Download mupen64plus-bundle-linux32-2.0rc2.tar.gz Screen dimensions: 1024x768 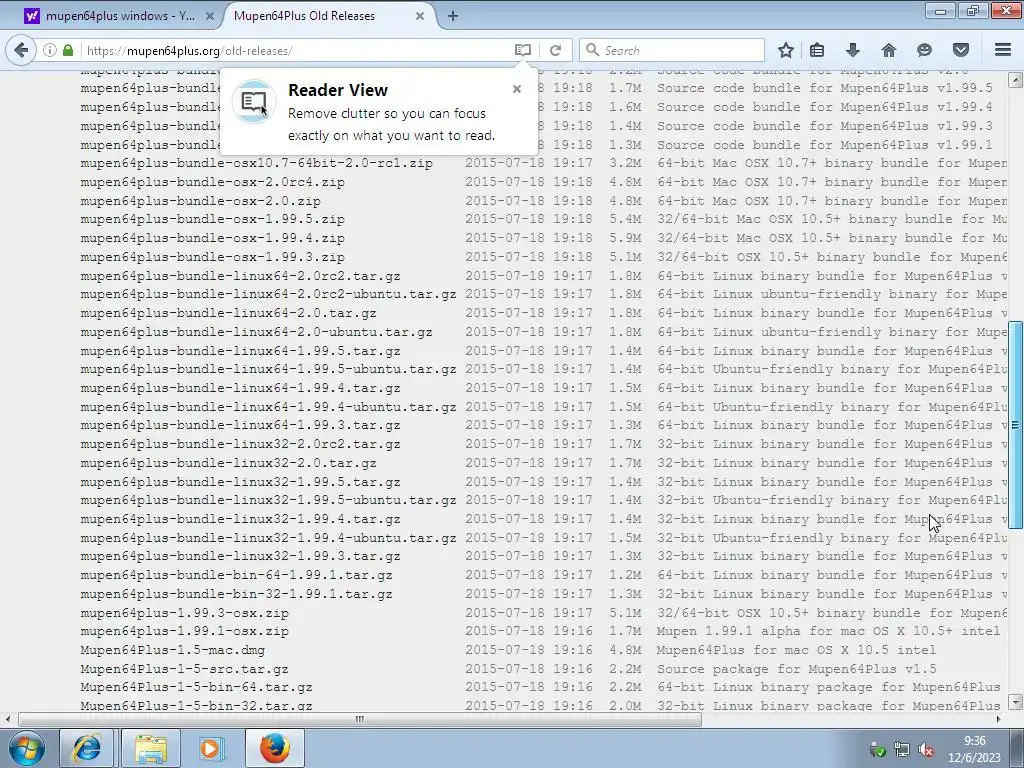click(240, 445)
